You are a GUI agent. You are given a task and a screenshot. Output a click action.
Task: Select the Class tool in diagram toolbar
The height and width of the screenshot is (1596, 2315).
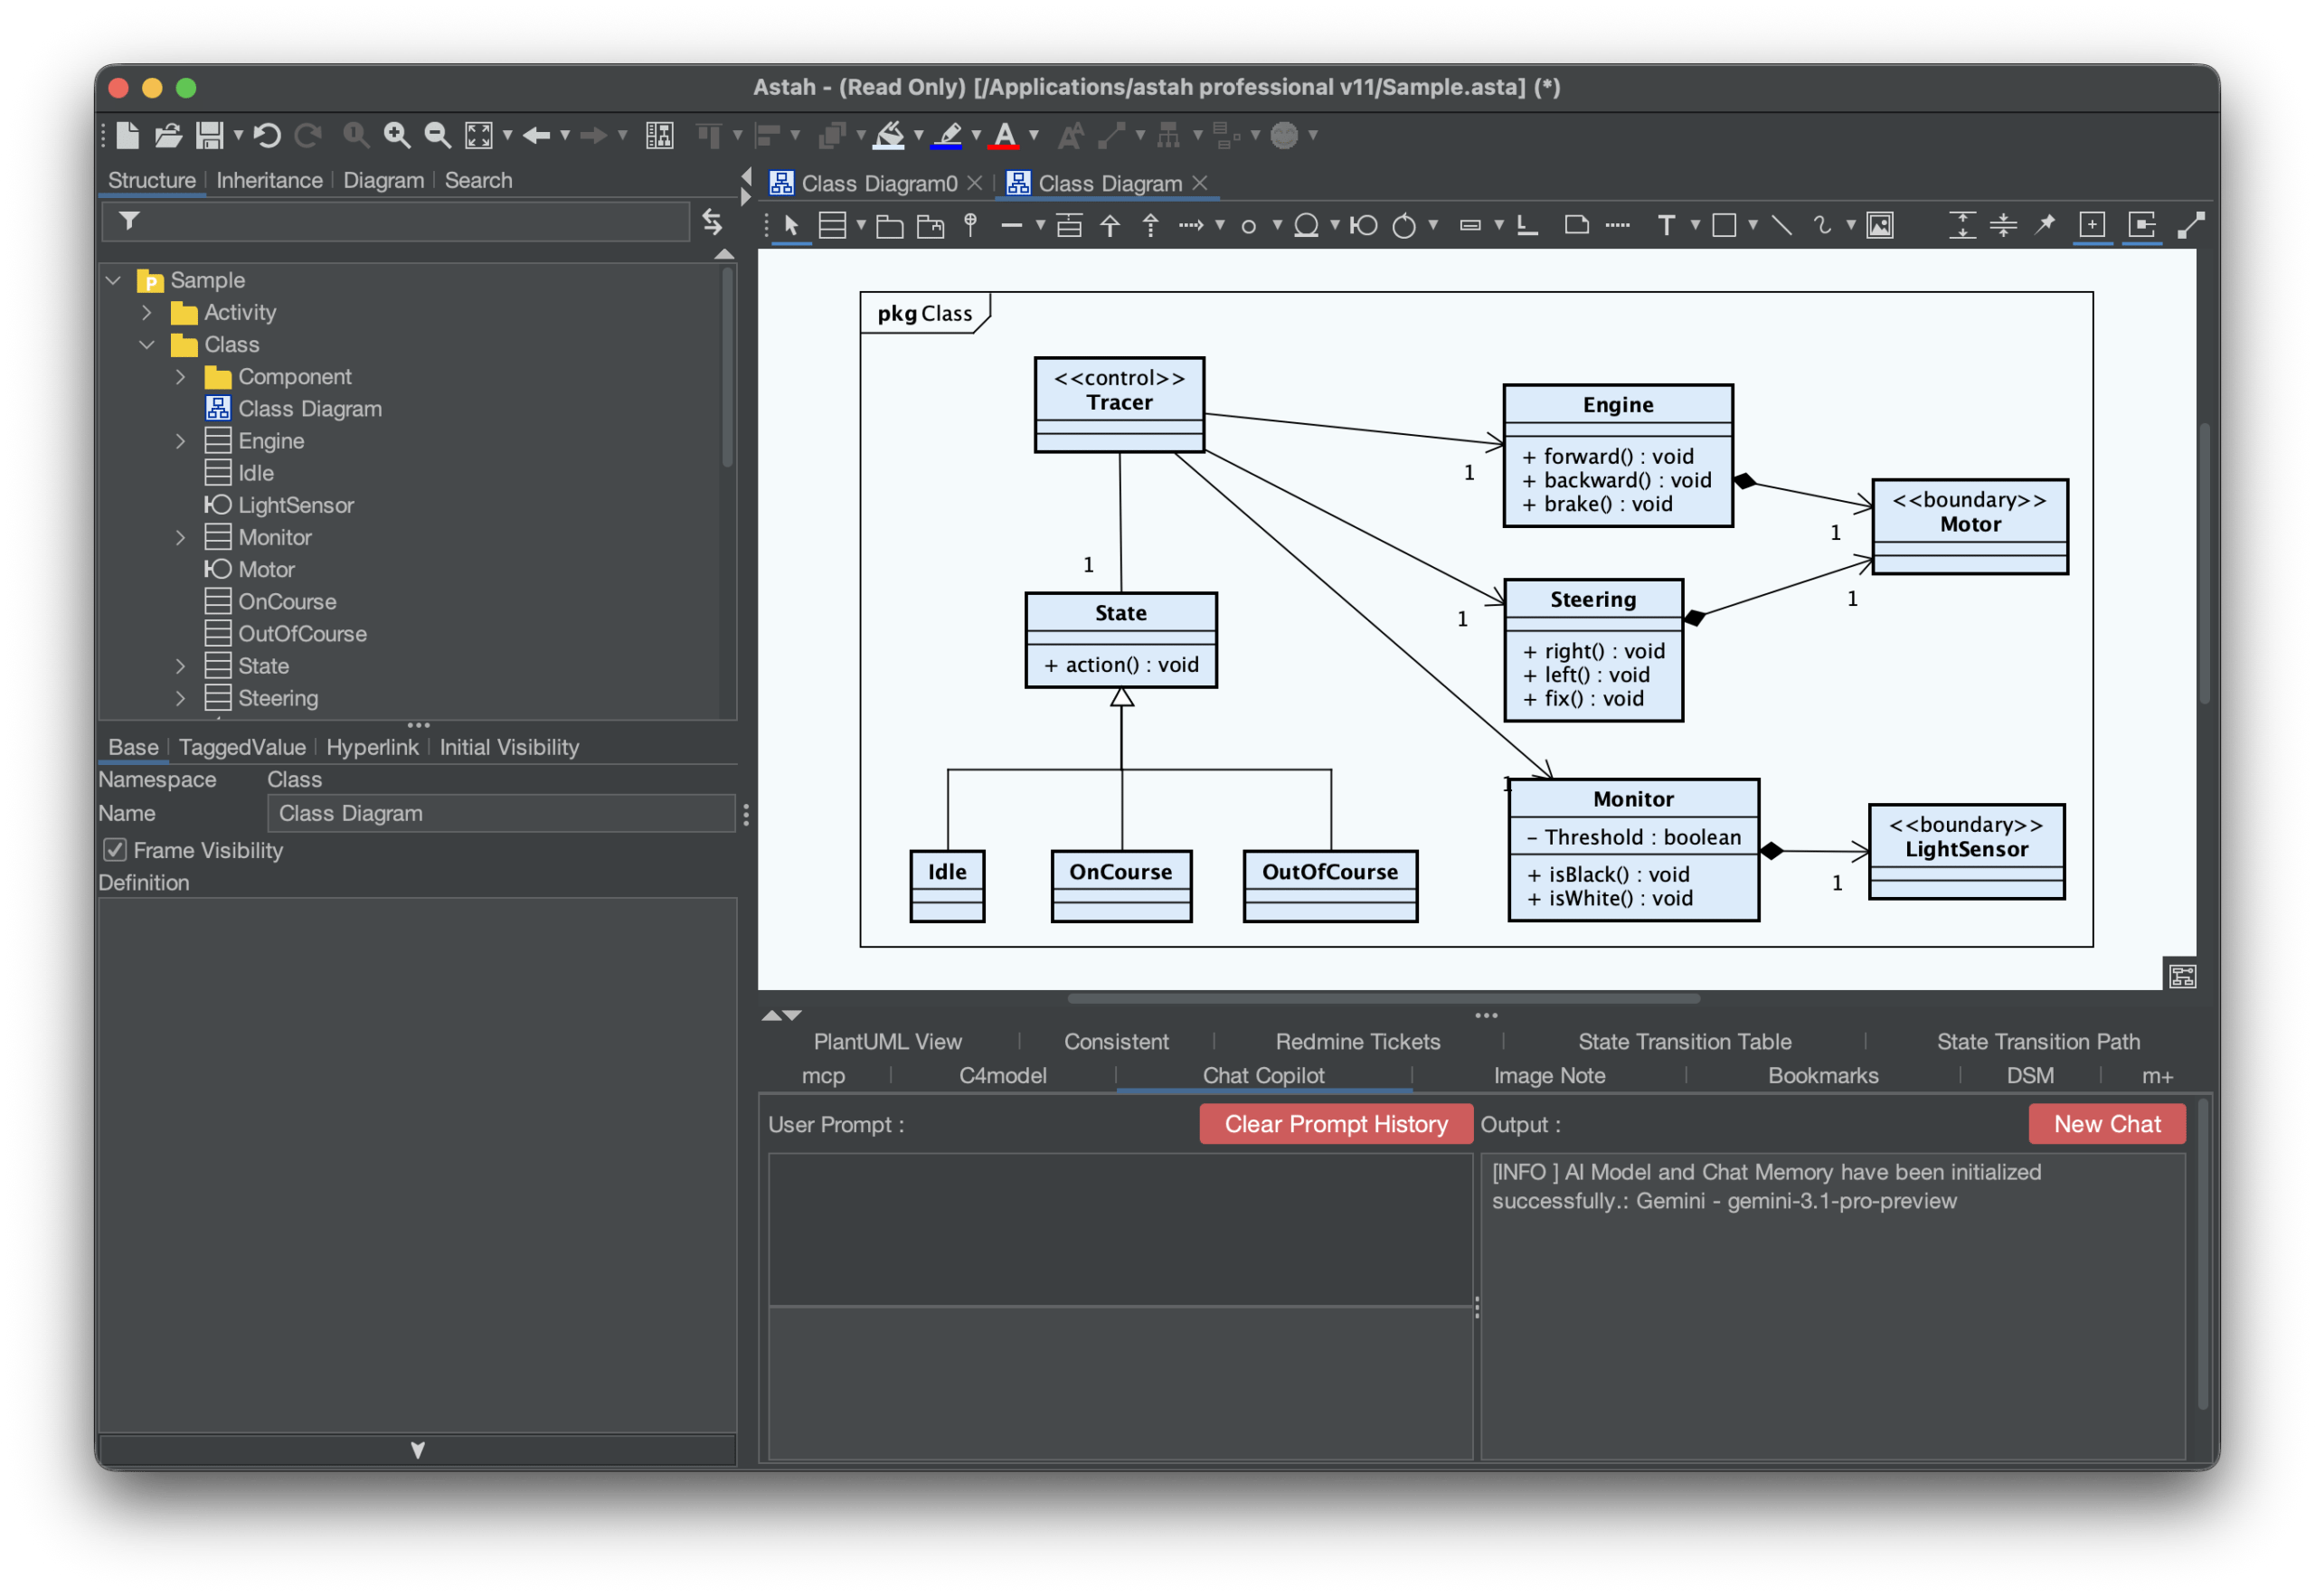pos(832,225)
